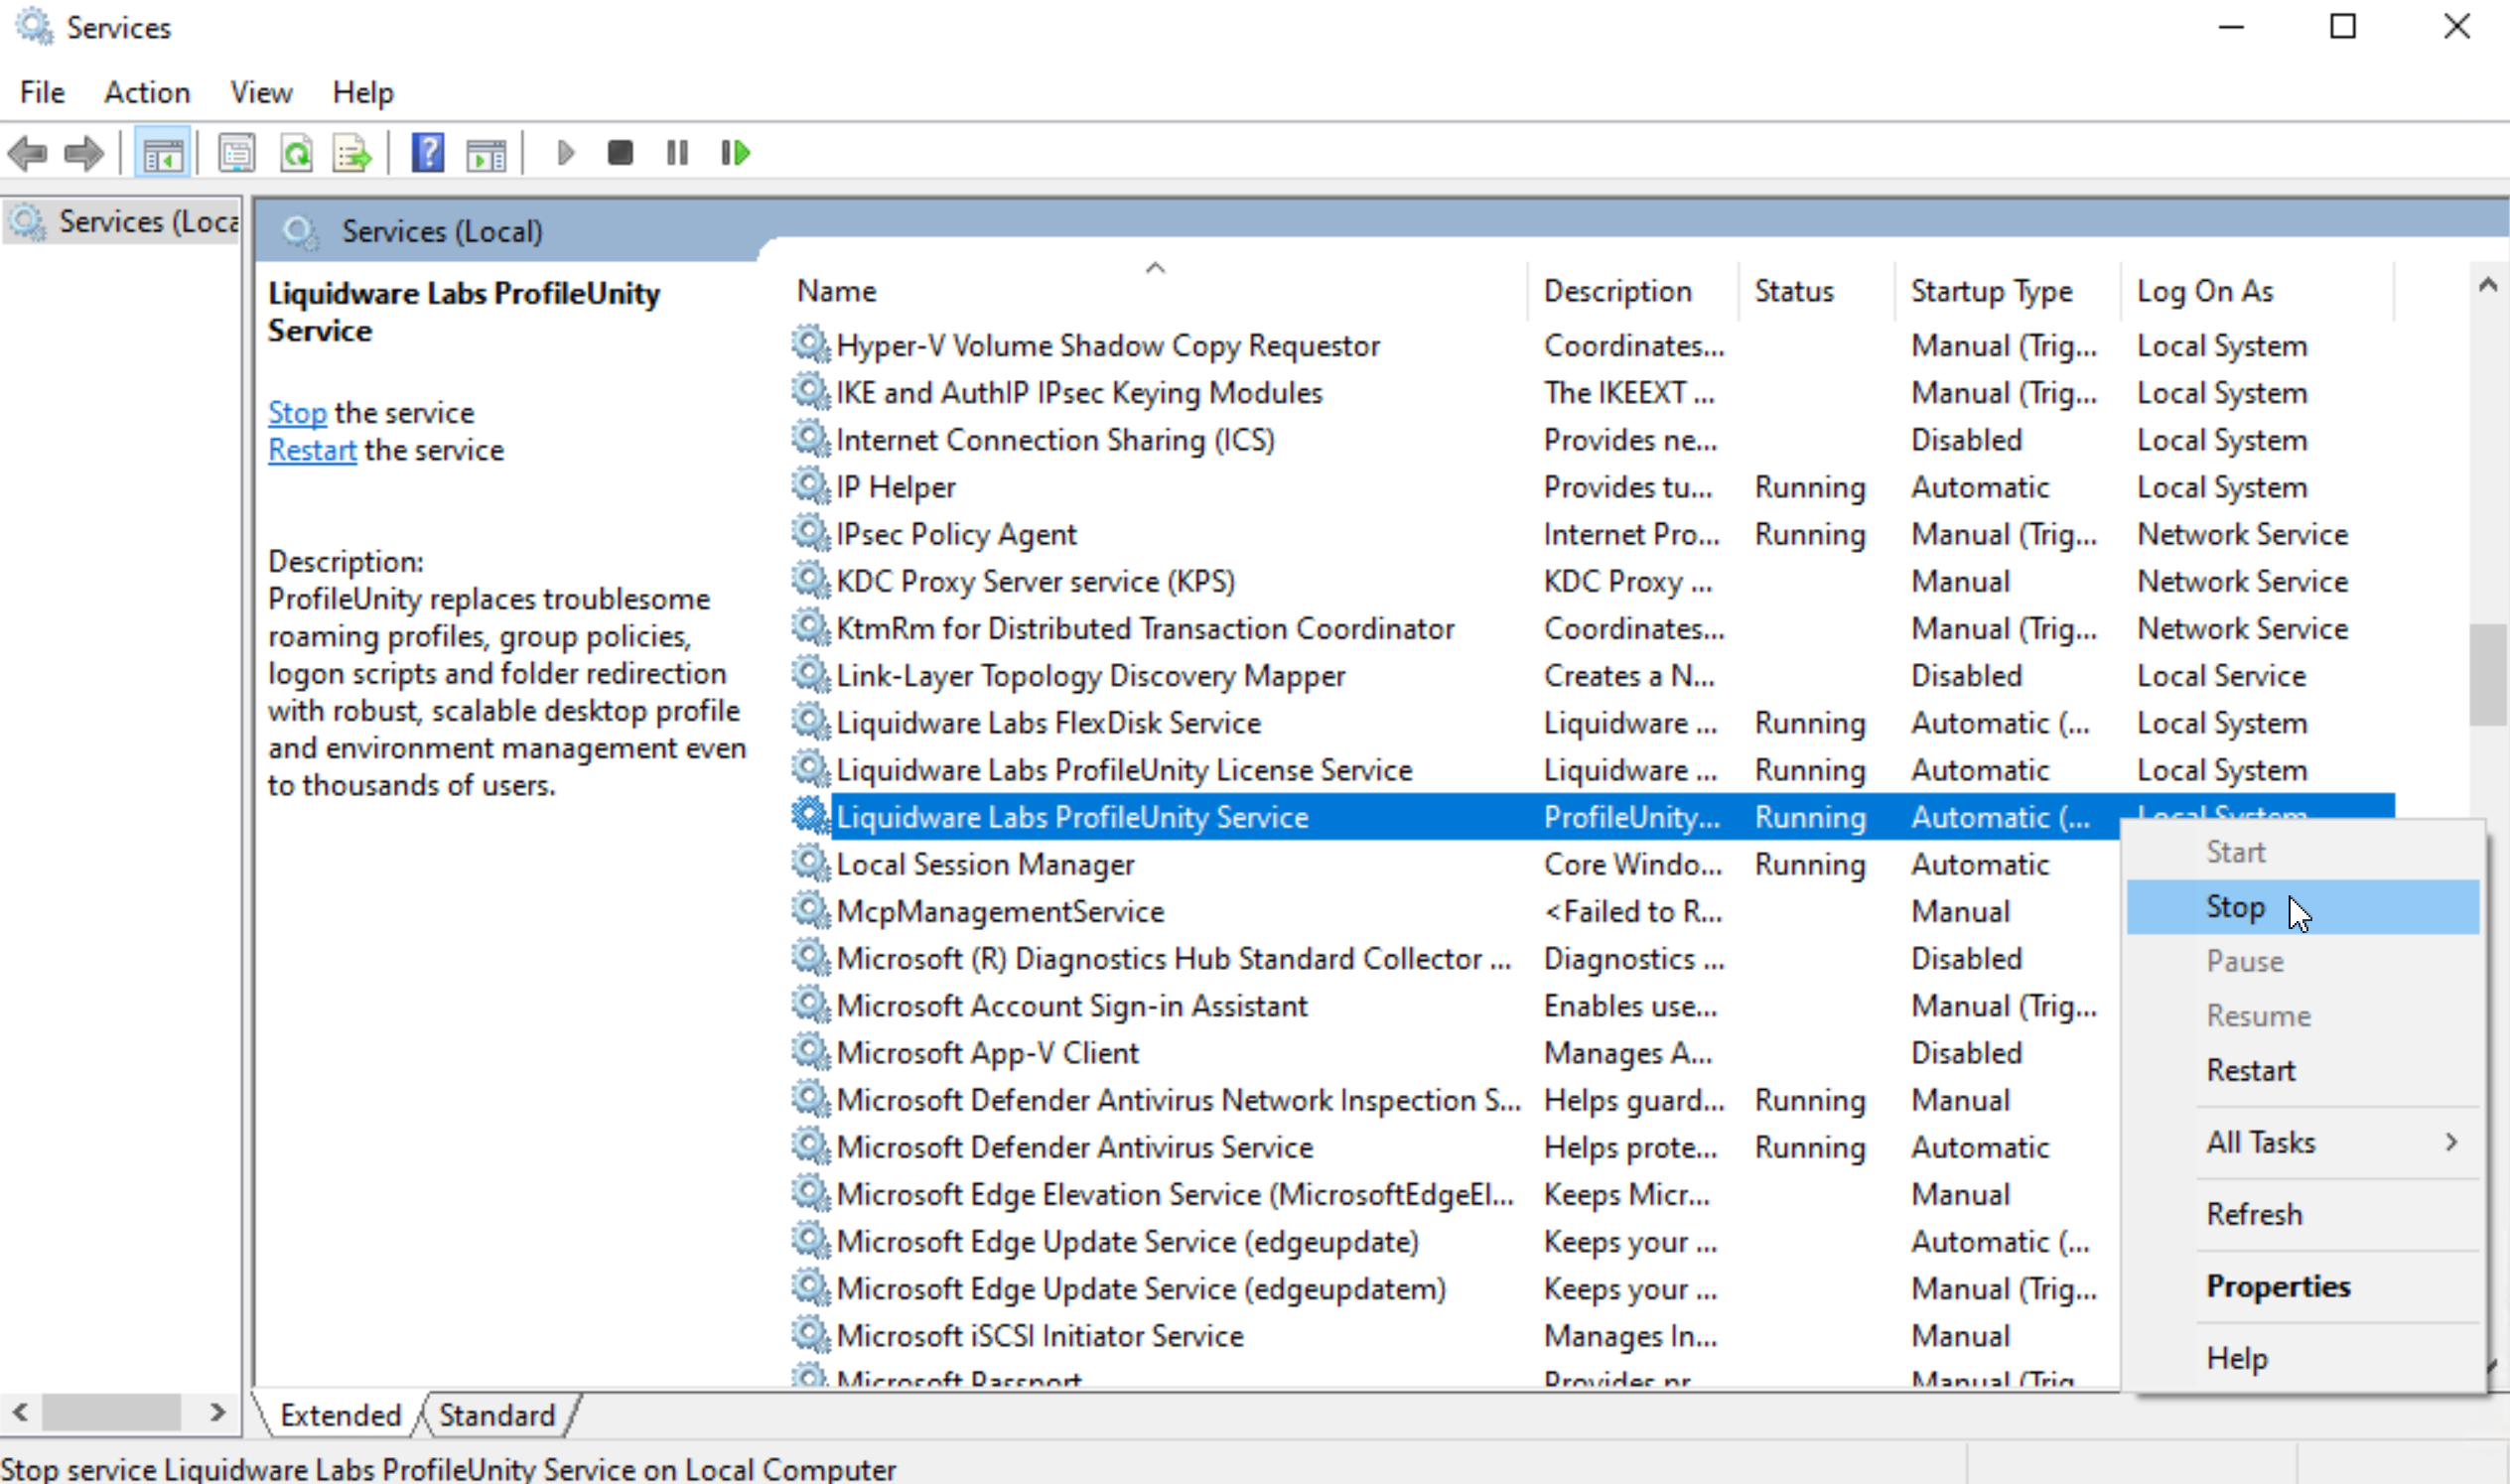Click gear icon of IP Helper service
The width and height of the screenshot is (2510, 1484).
(810, 487)
